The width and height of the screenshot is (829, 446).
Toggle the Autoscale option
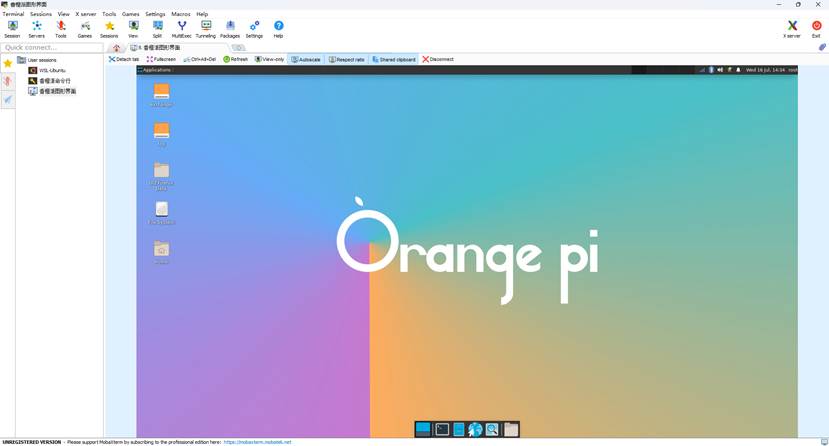[306, 59]
